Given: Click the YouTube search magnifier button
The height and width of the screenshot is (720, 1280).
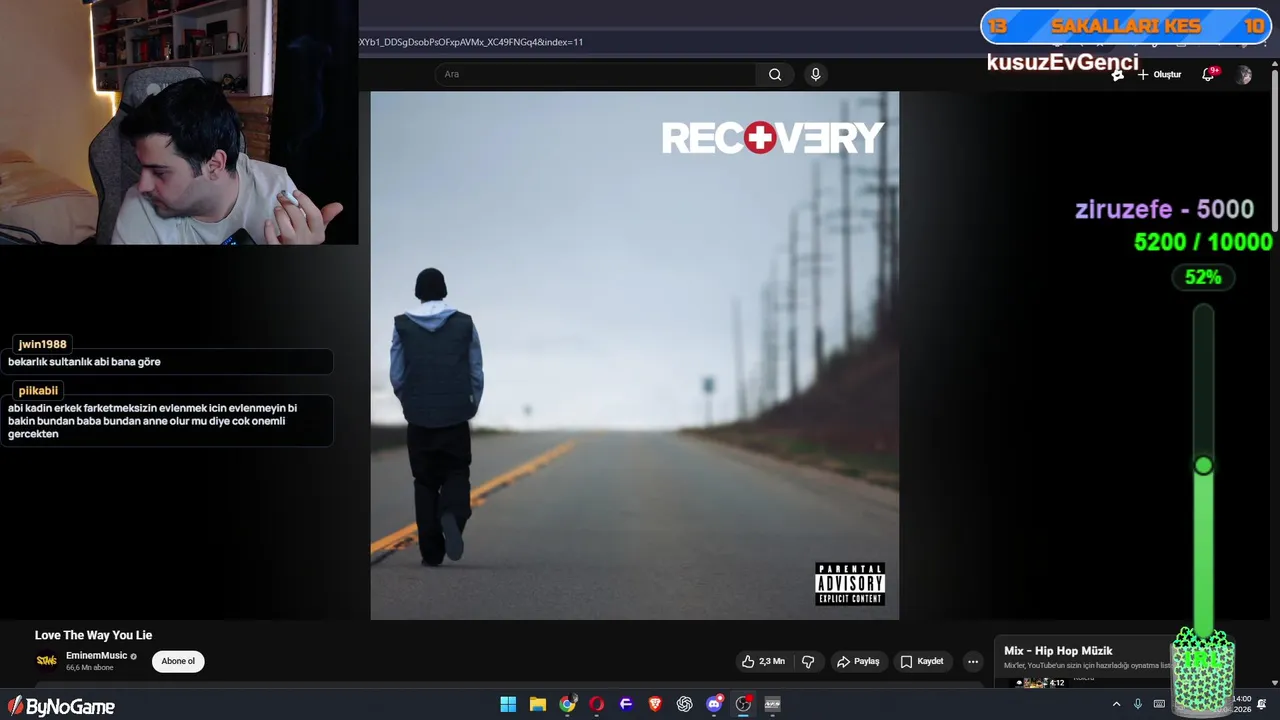Looking at the screenshot, I should pos(775,74).
